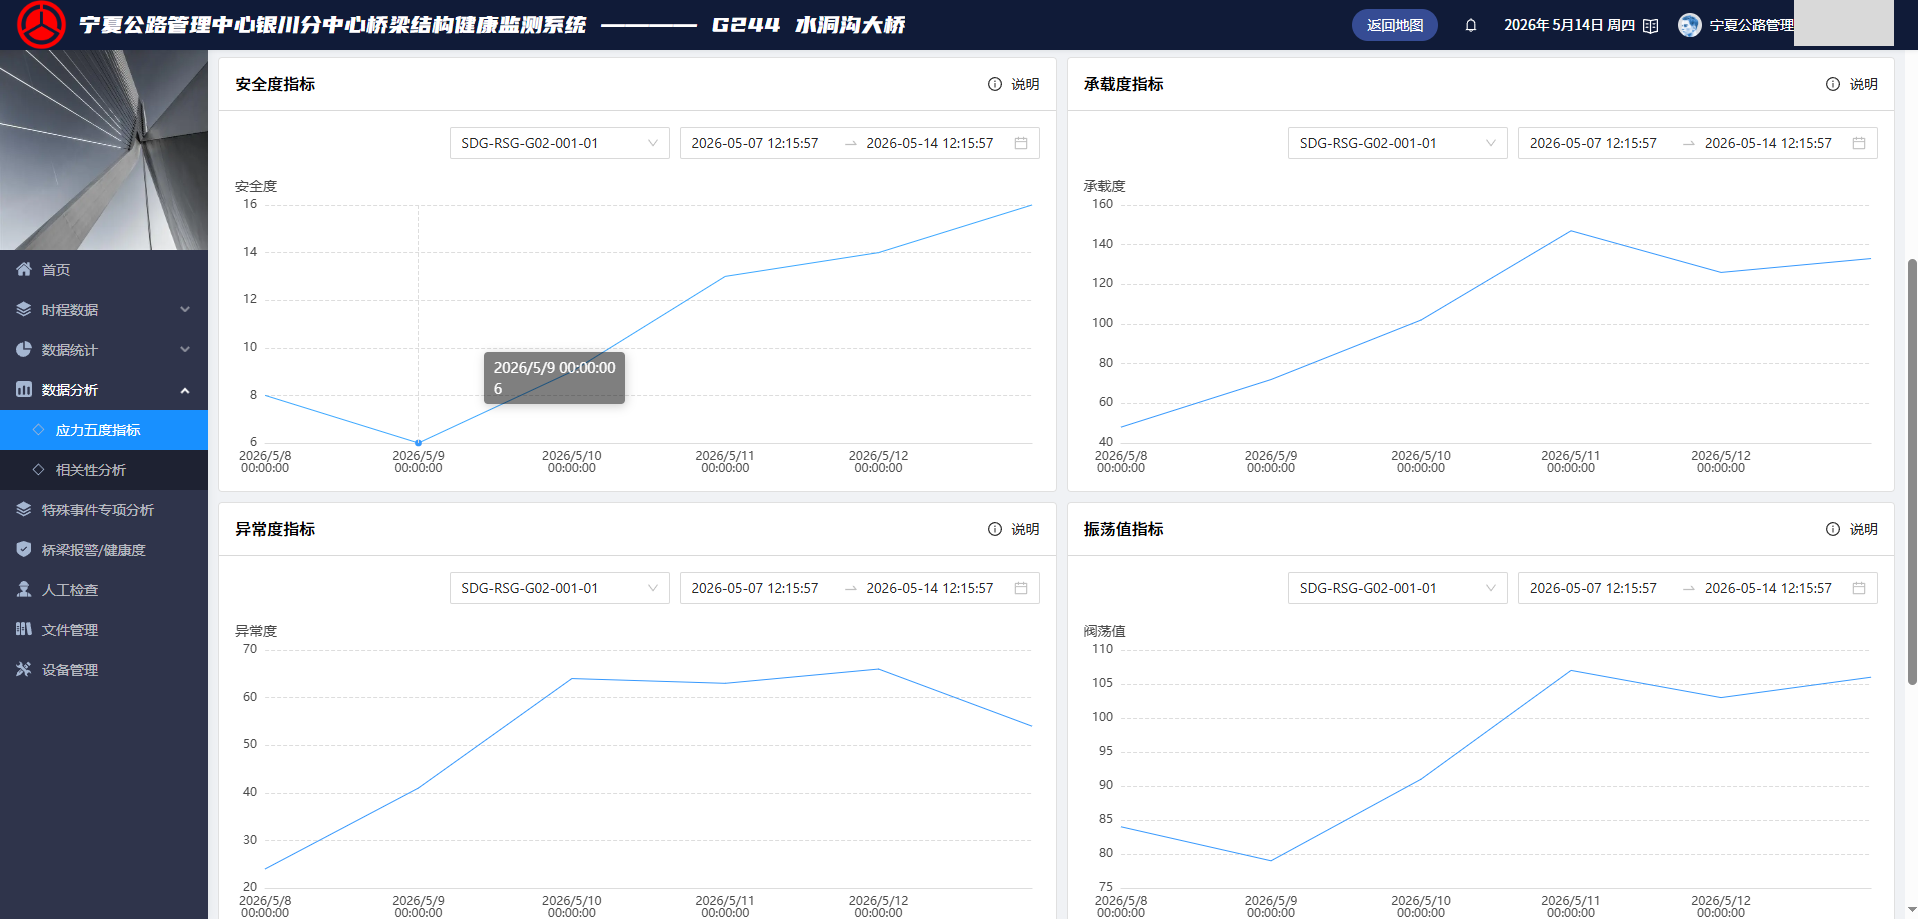This screenshot has width=1918, height=919.
Task: Click start date in 异常度指标 range
Action: (755, 588)
